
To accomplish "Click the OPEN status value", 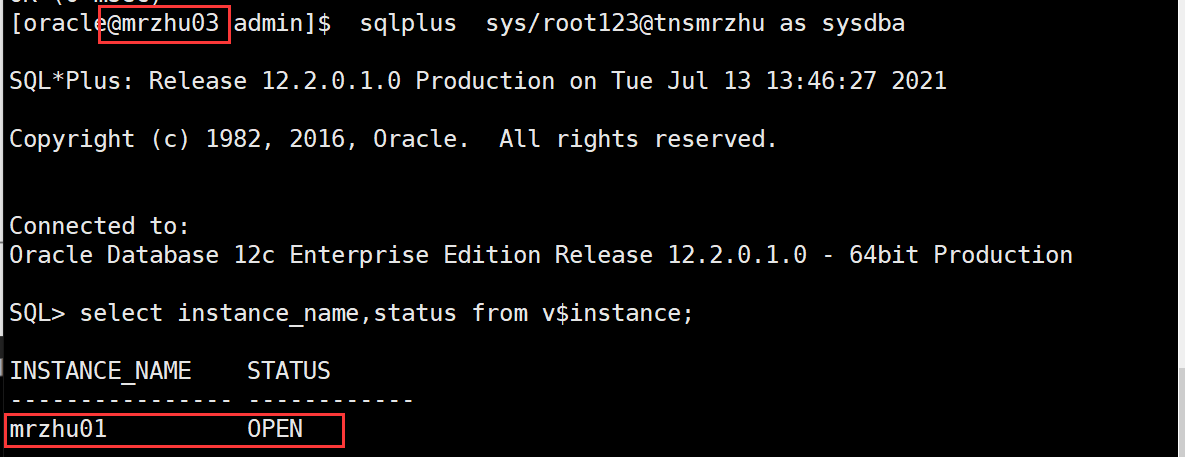I will coord(275,429).
